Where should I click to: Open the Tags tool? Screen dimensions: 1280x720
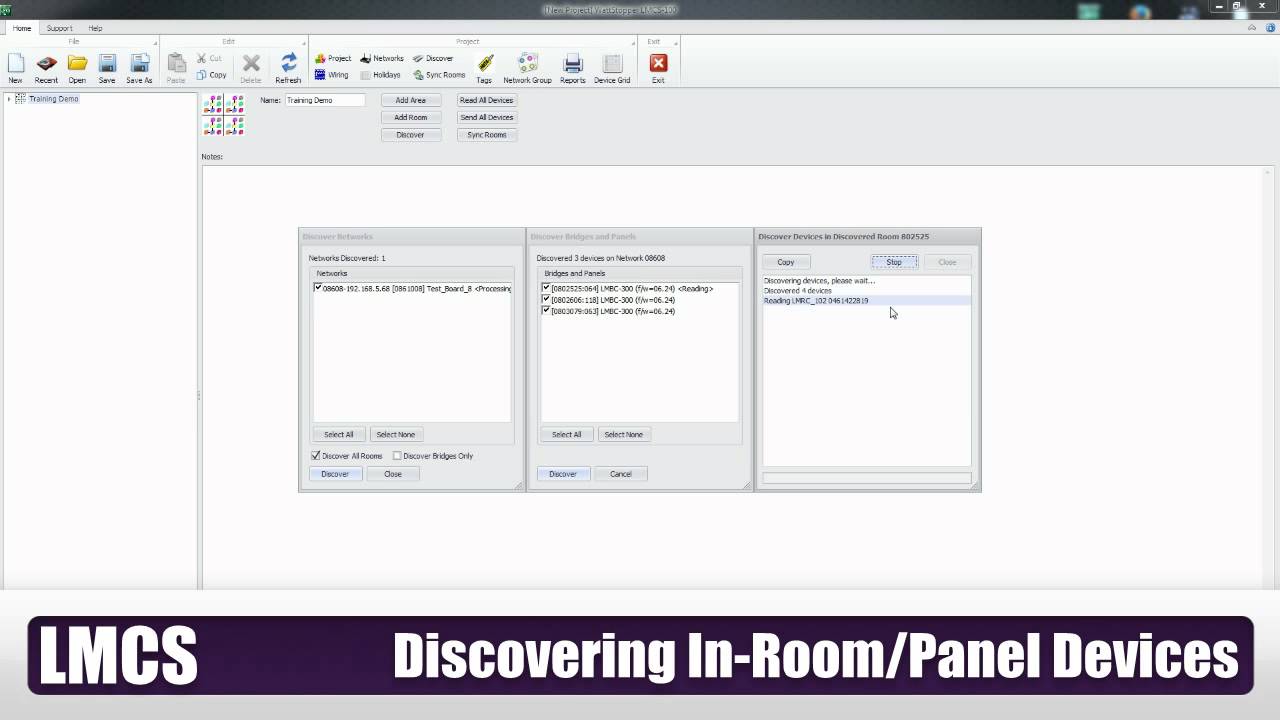coord(484,68)
